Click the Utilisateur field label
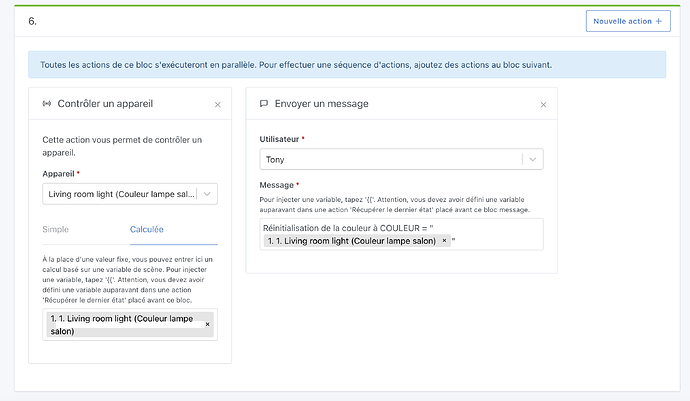 click(x=279, y=139)
